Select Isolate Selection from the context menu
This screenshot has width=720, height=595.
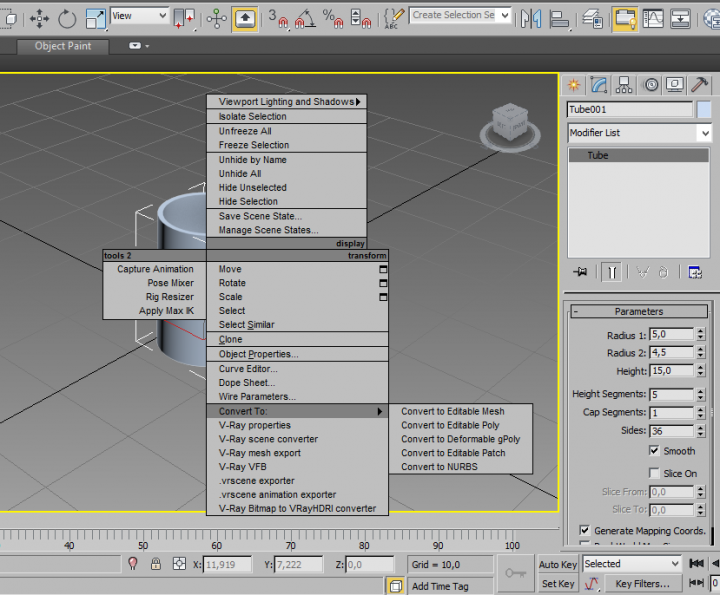point(252,116)
